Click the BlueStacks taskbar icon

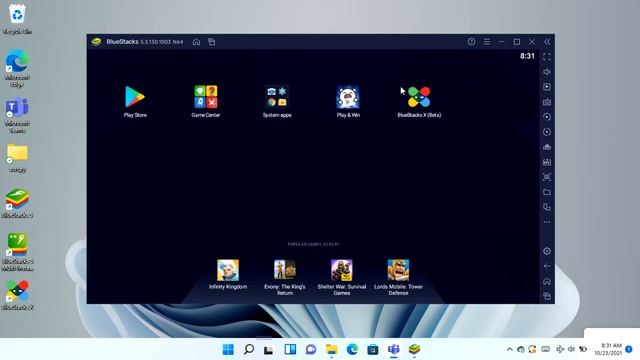[x=414, y=349]
